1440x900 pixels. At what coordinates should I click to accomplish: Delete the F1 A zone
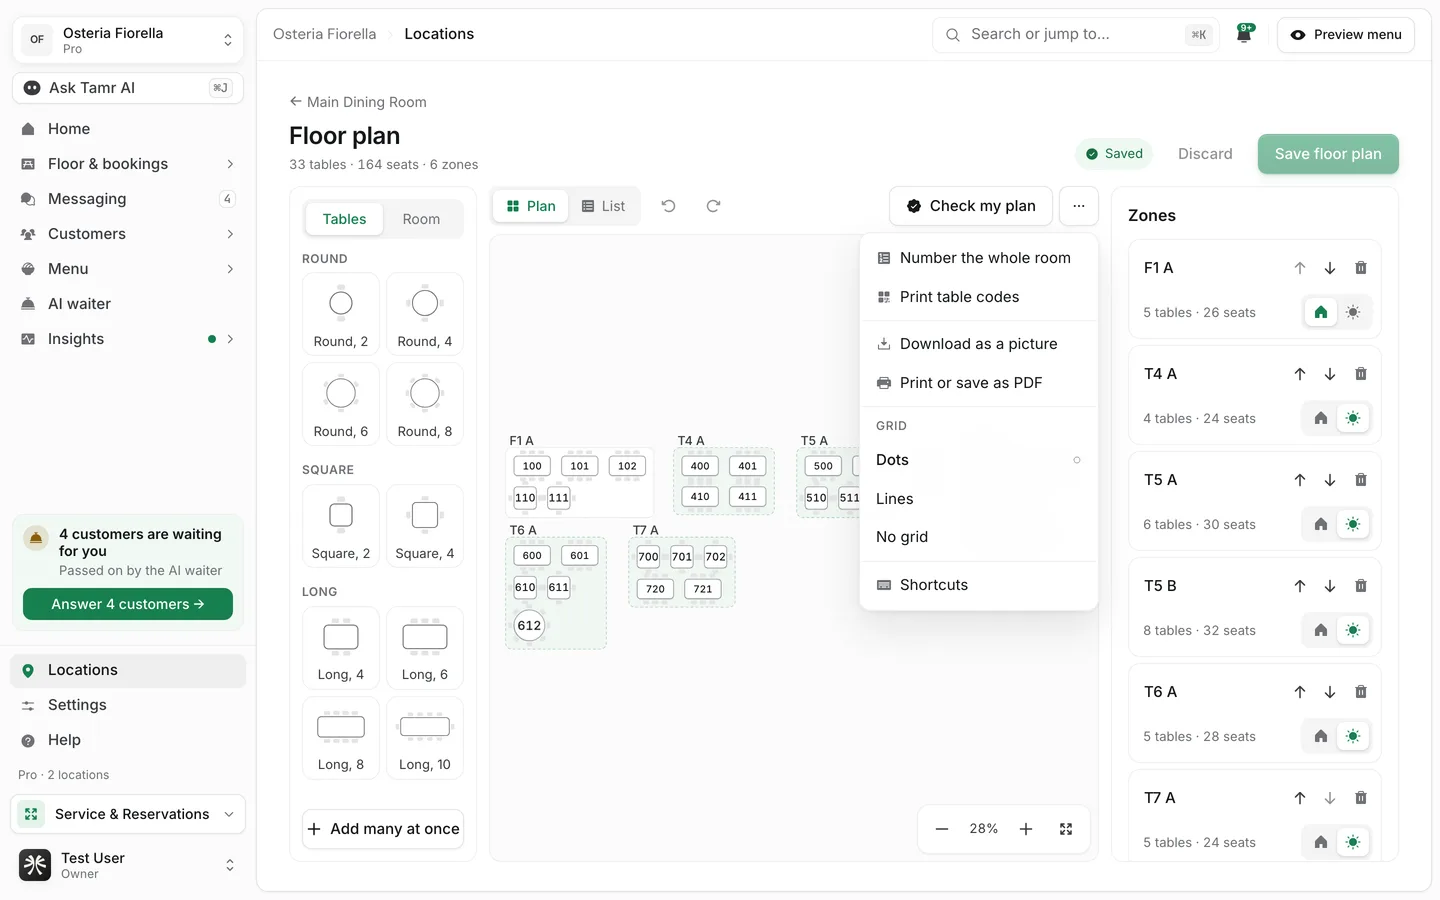(1360, 268)
